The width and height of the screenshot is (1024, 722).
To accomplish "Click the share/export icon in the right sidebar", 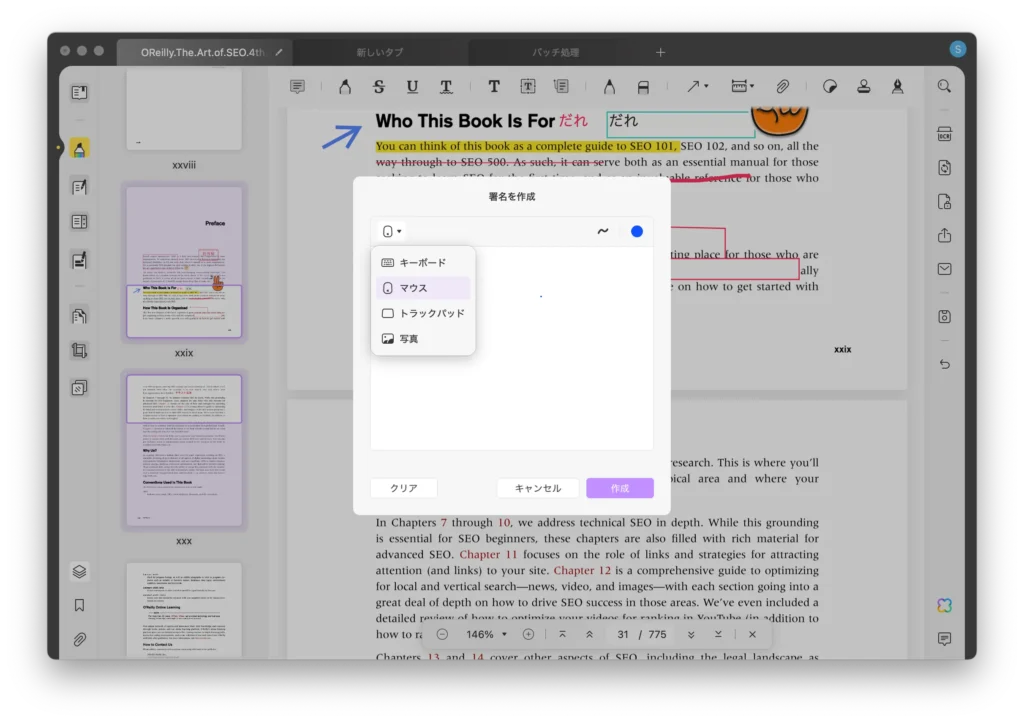I will [x=944, y=236].
